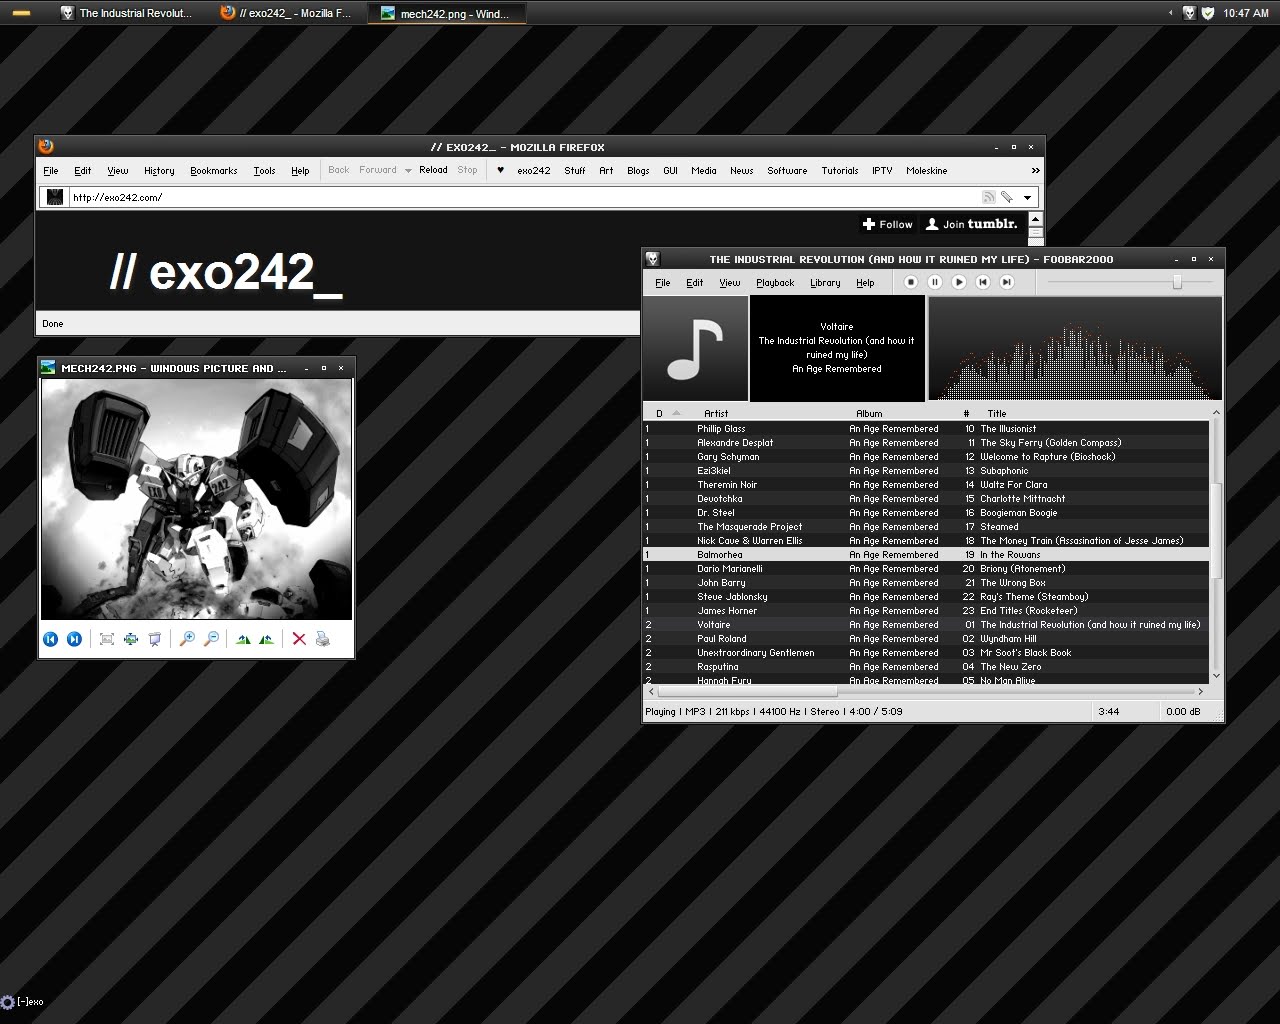Open the Software bookmark link
Image resolution: width=1280 pixels, height=1024 pixels.
click(787, 171)
